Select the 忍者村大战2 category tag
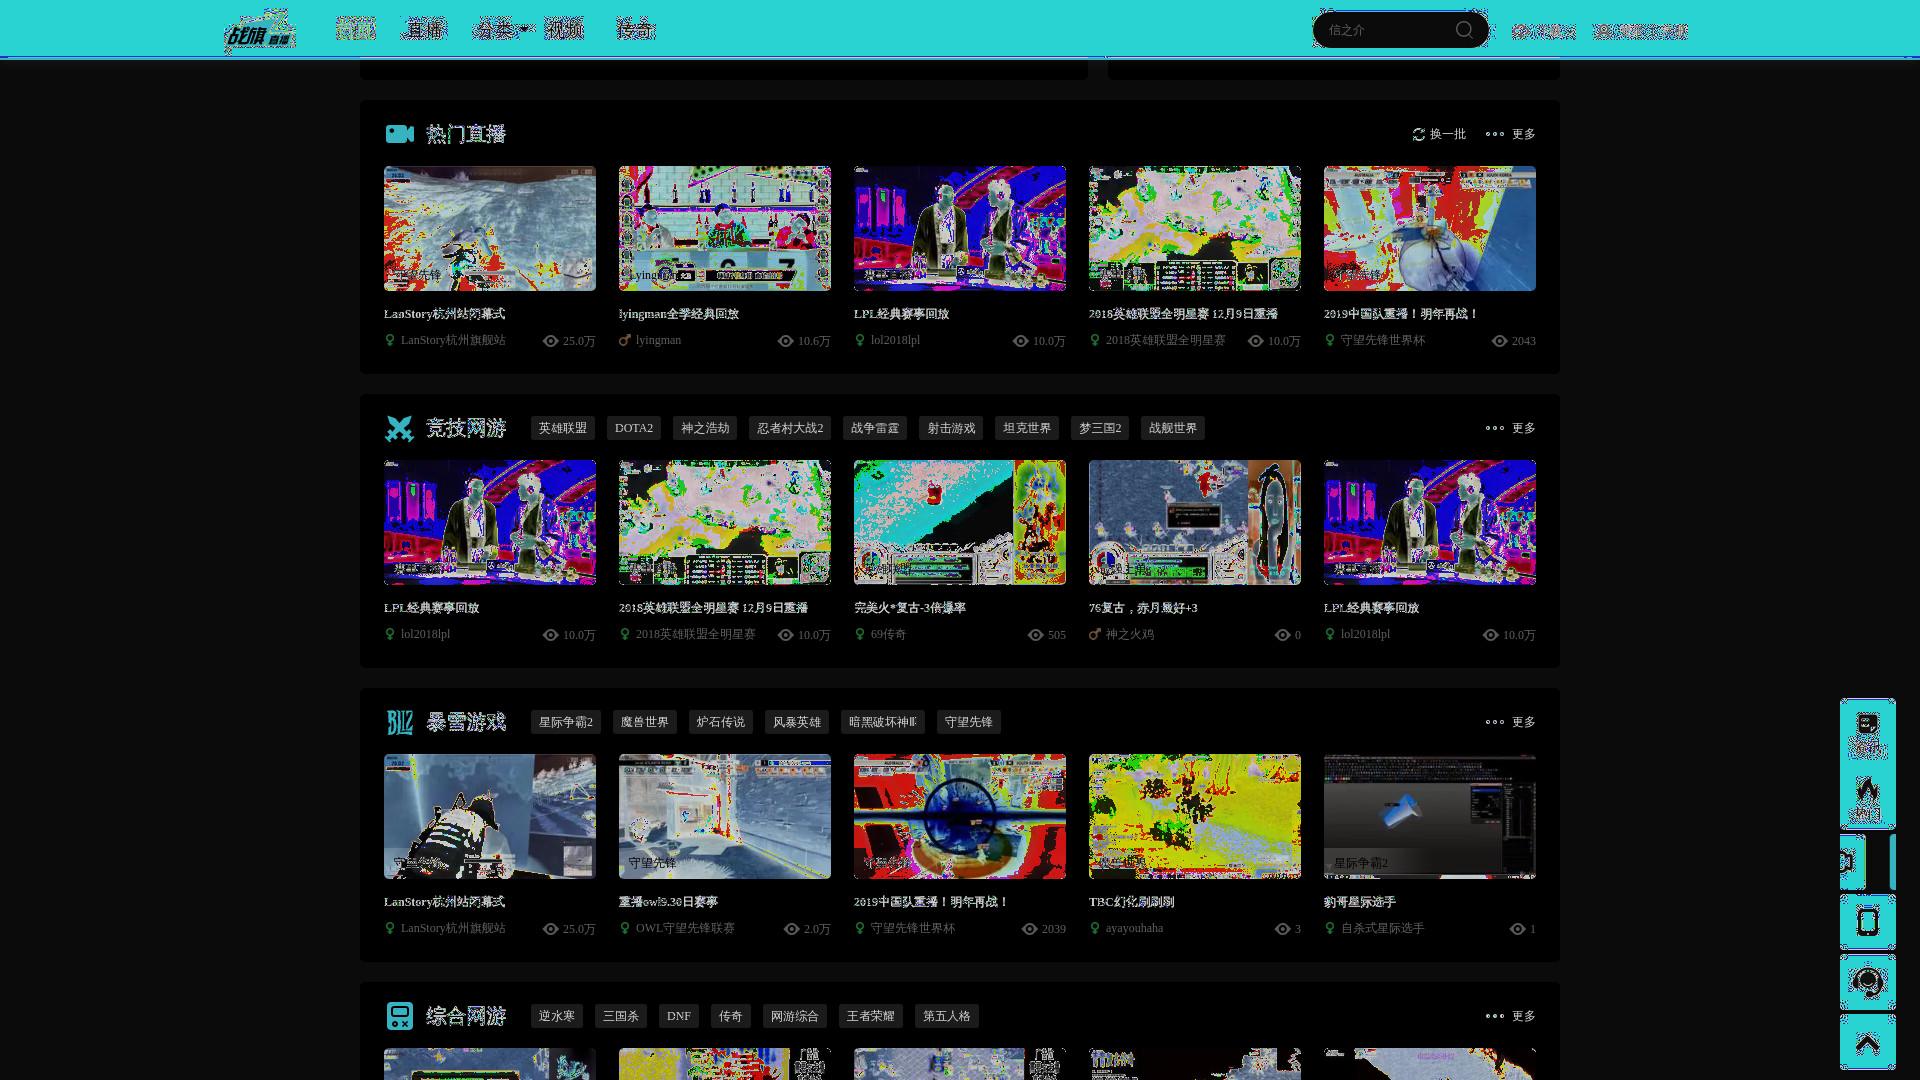The width and height of the screenshot is (1920, 1080). (790, 428)
